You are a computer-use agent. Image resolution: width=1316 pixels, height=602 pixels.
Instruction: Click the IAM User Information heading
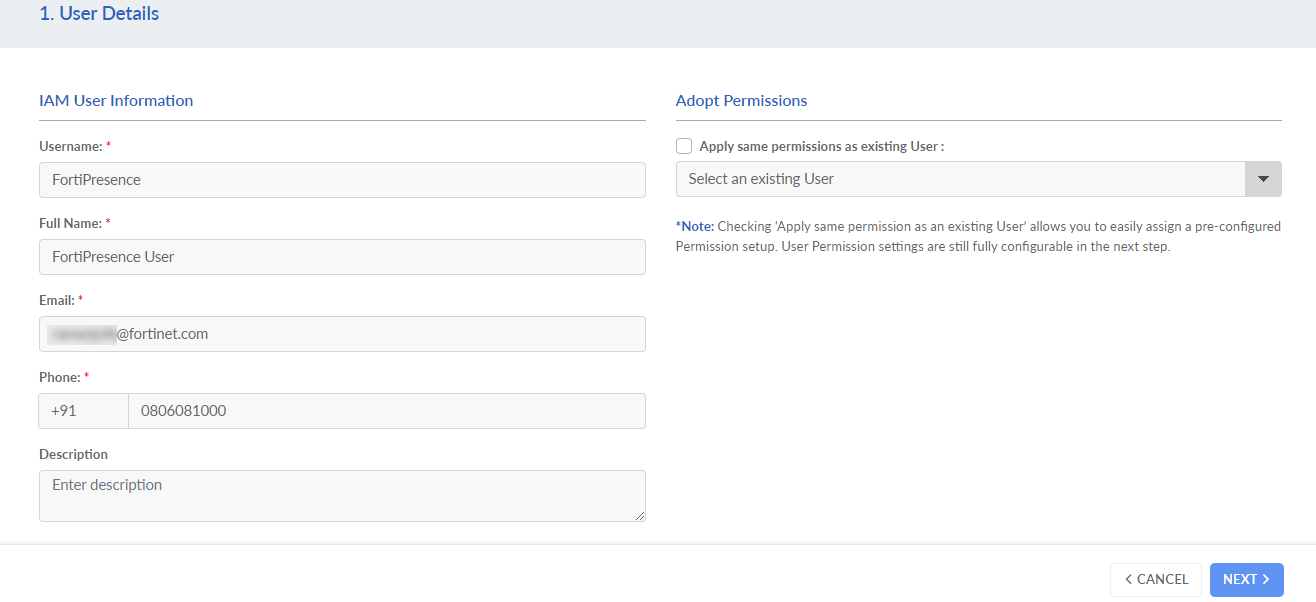[x=116, y=101]
